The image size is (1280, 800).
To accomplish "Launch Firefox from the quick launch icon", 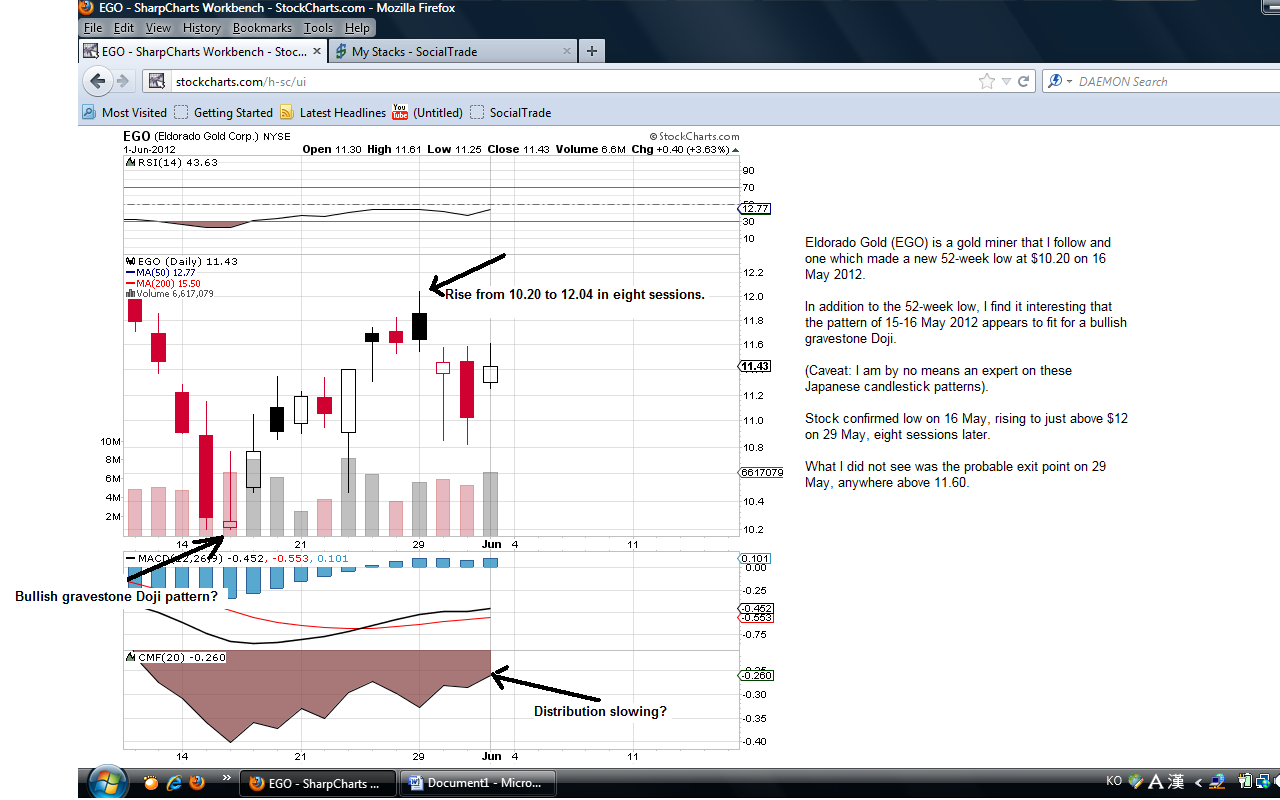I will (x=197, y=783).
